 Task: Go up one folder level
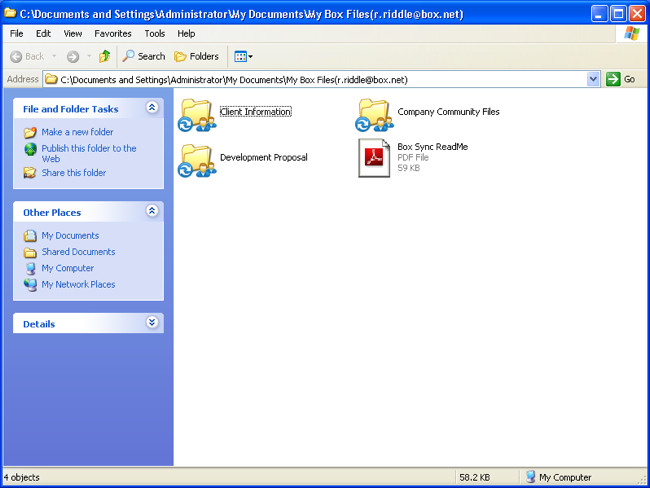coord(104,56)
